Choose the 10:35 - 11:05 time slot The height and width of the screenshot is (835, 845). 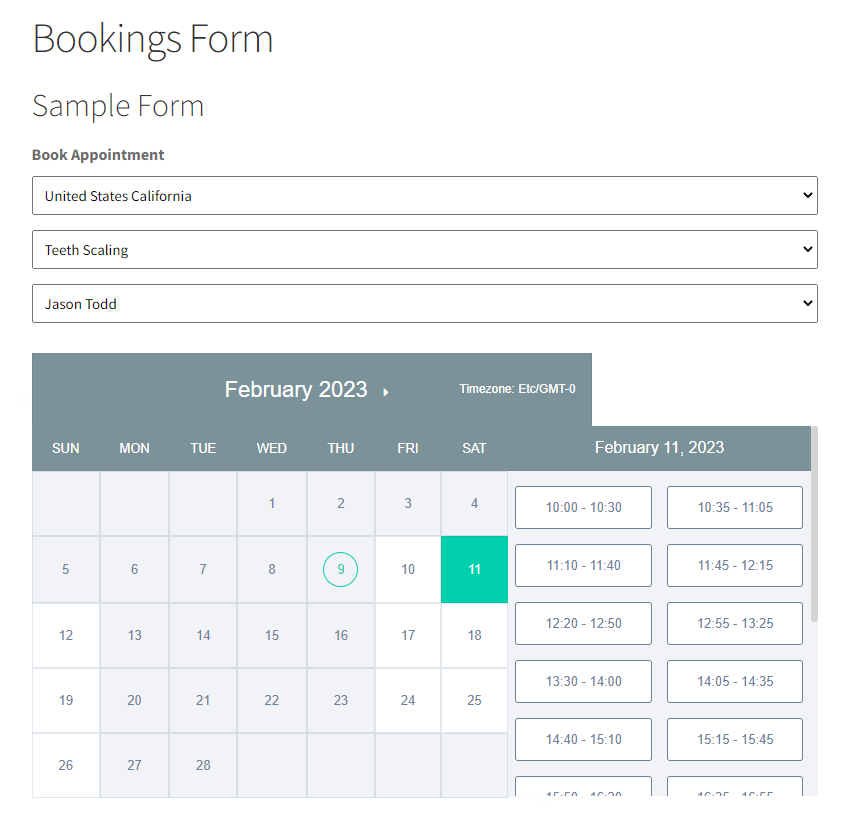click(735, 507)
